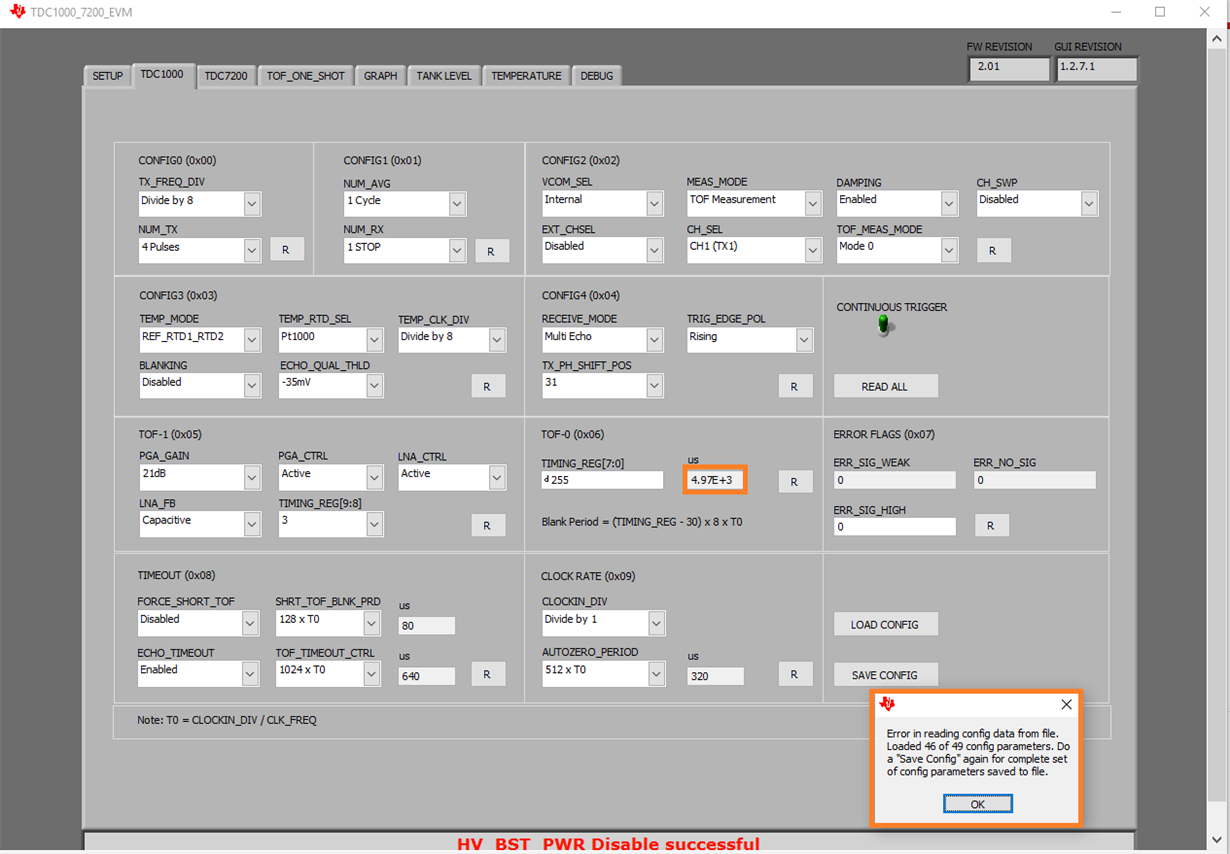Viewport: 1230px width, 854px height.
Task: Click the SAVE CONFIG button
Action: coord(885,675)
